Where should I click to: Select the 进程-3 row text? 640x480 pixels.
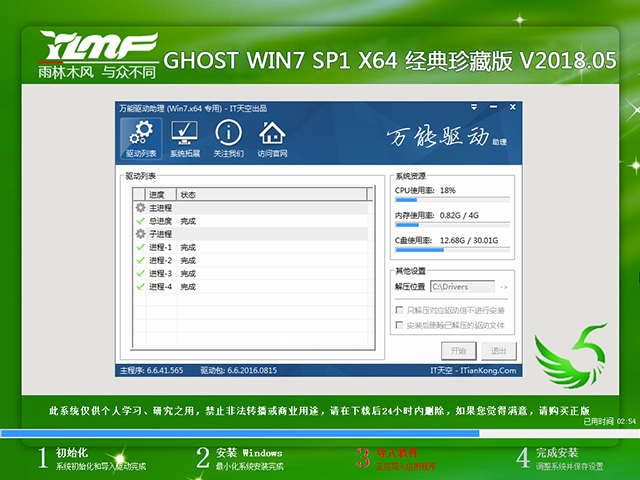160,273
